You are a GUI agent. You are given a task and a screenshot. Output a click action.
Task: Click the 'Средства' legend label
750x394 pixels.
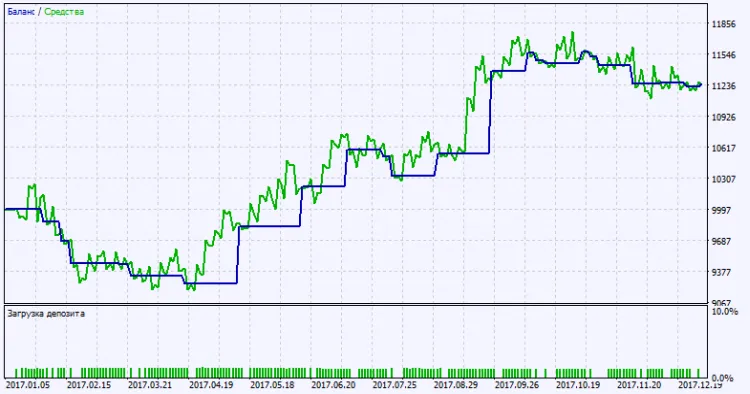pyautogui.click(x=64, y=12)
